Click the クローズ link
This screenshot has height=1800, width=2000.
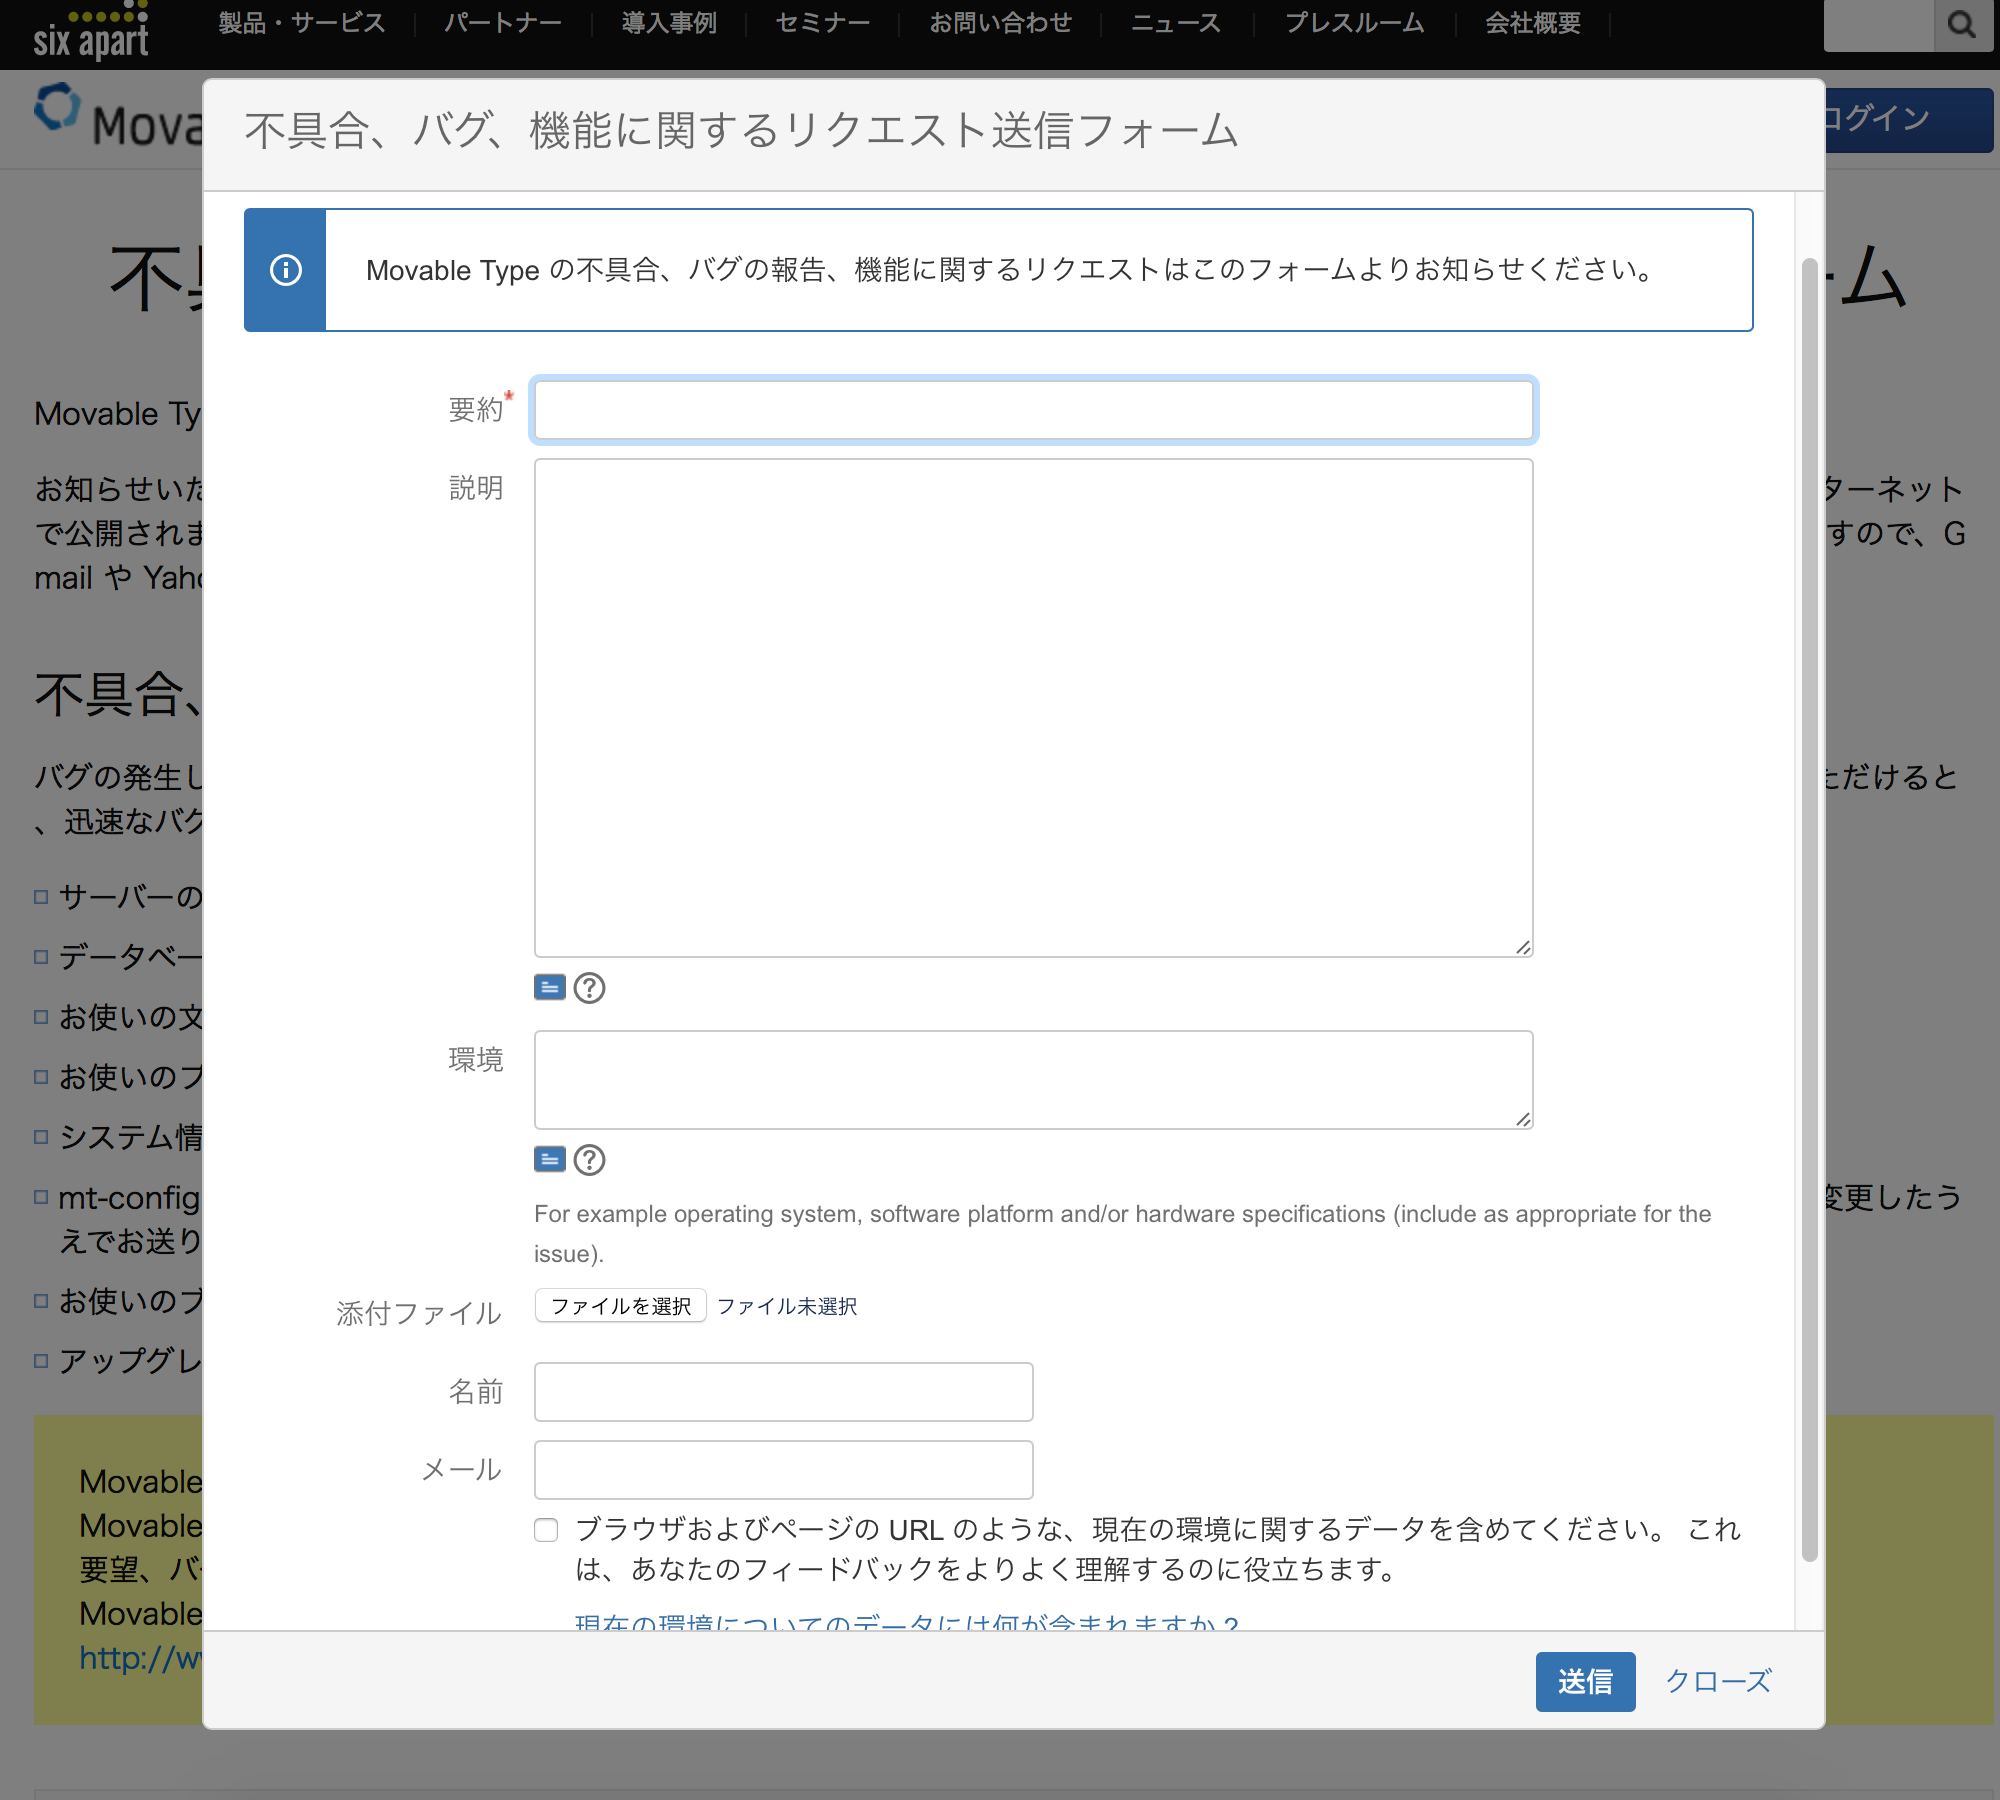point(1718,1682)
